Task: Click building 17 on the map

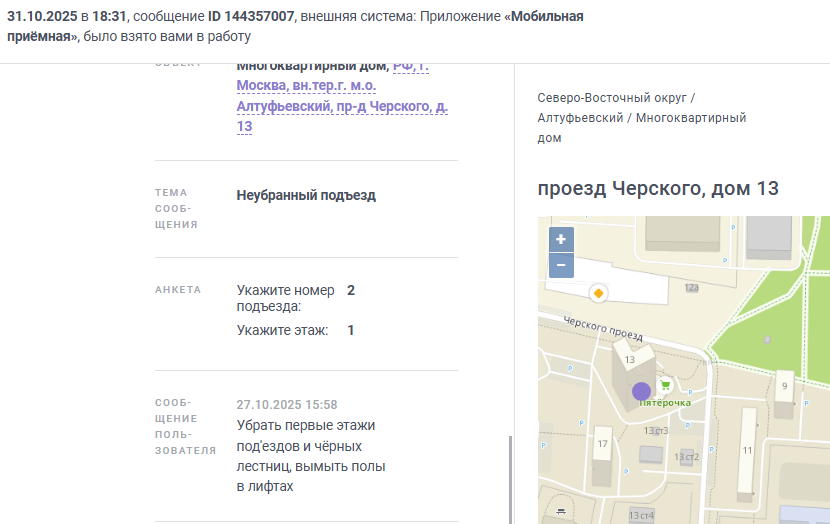Action: (x=602, y=456)
